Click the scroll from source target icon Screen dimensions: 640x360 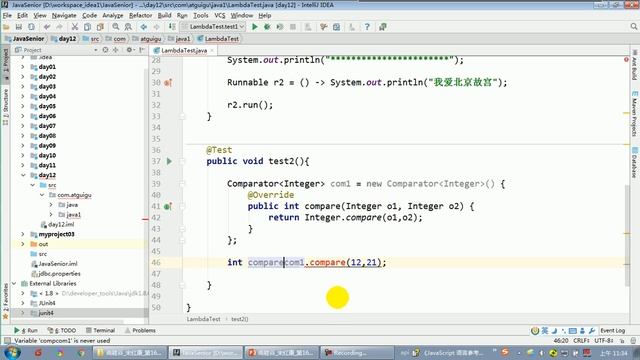pos(105,50)
